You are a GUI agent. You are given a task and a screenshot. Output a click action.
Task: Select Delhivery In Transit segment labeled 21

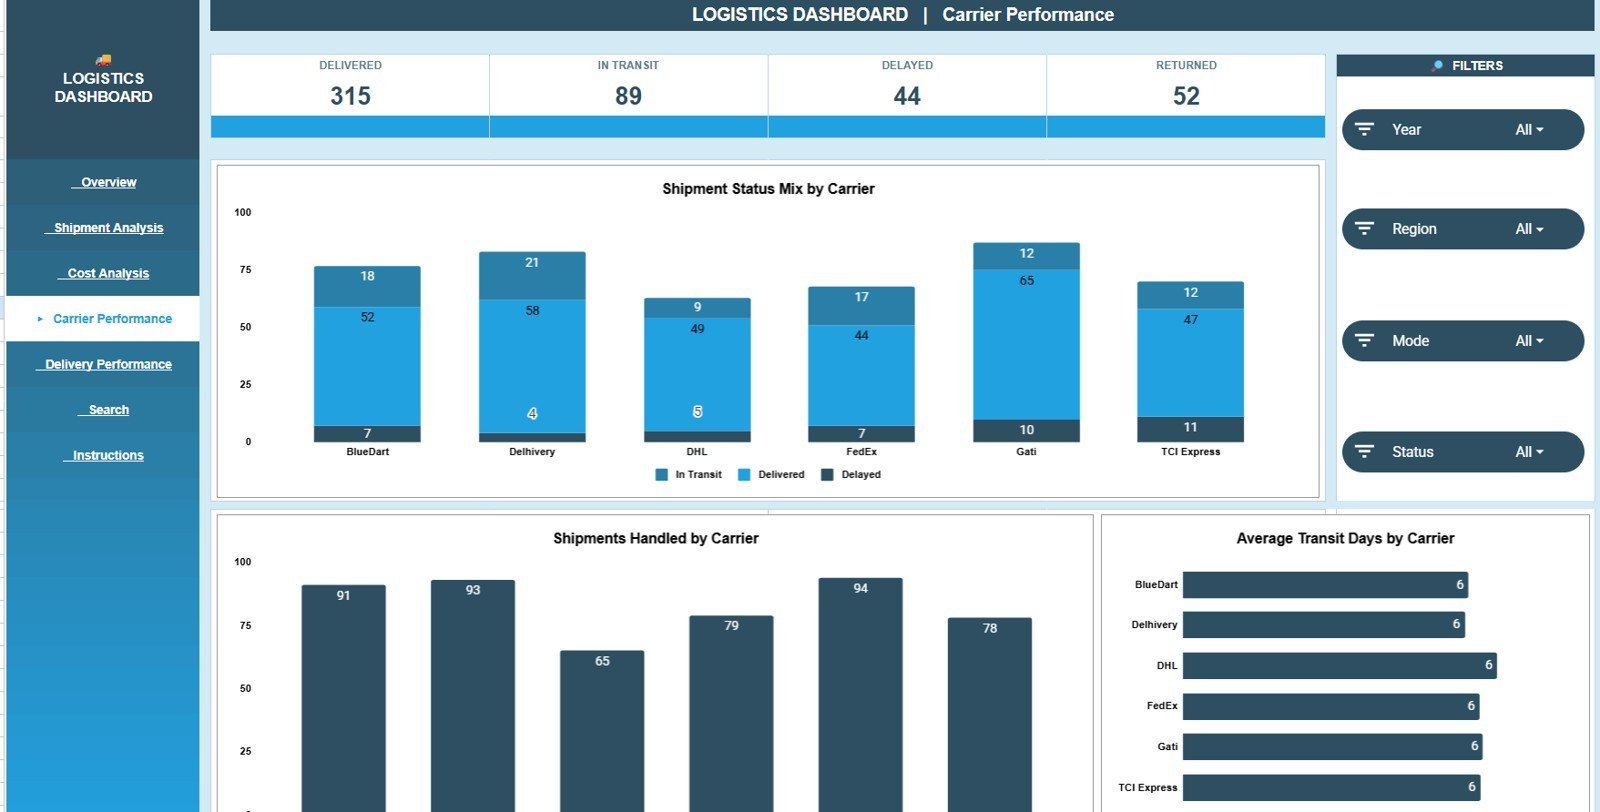pos(532,276)
